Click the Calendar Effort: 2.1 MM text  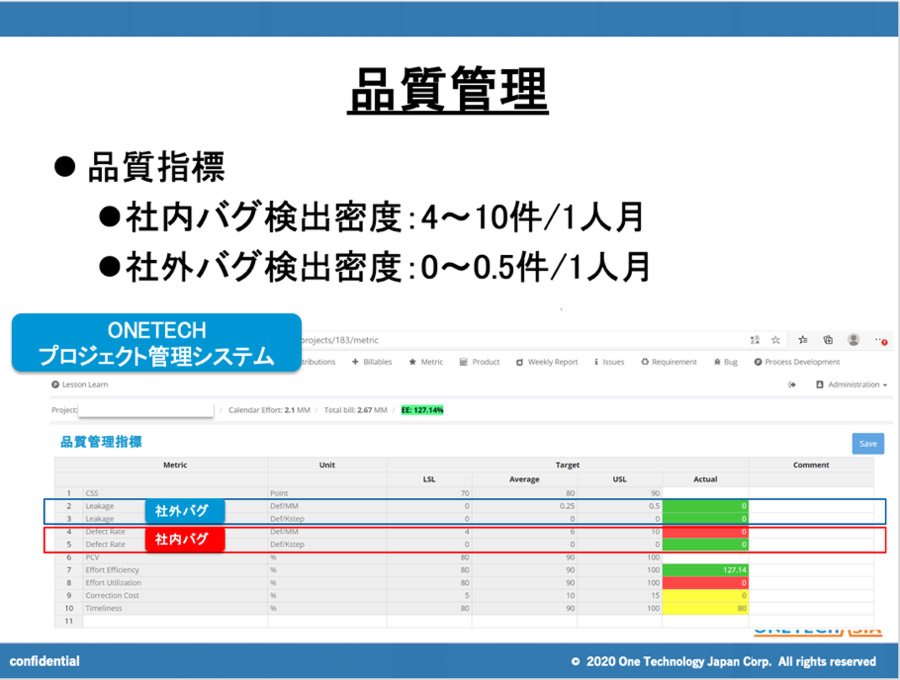pos(269,410)
